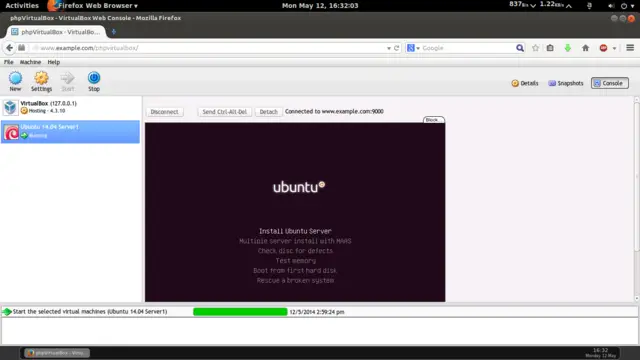
Task: Open the File menu
Action: (x=9, y=62)
